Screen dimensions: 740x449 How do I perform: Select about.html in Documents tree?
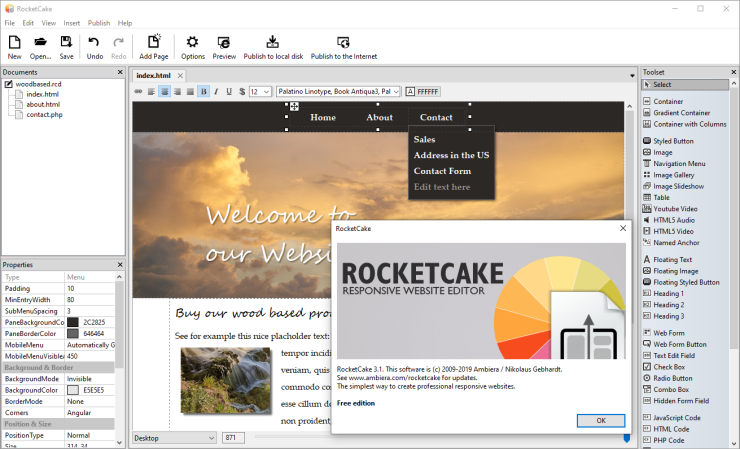[x=43, y=104]
